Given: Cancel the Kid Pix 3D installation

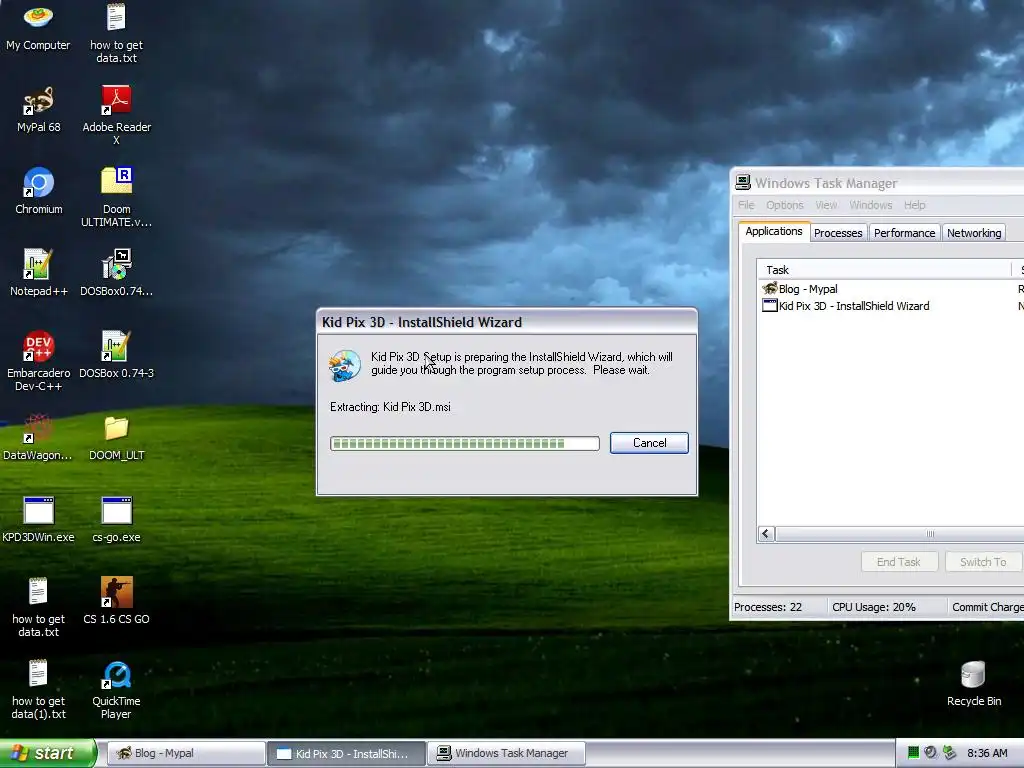Looking at the screenshot, I should point(649,443).
